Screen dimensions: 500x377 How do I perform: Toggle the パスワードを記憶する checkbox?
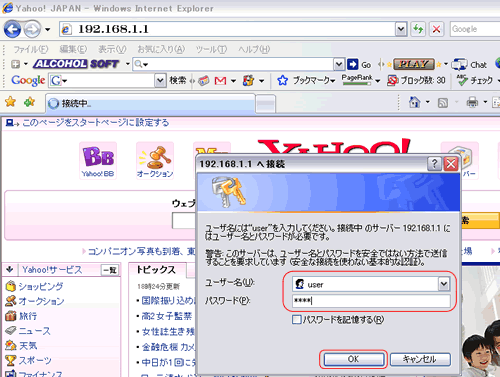(x=296, y=320)
